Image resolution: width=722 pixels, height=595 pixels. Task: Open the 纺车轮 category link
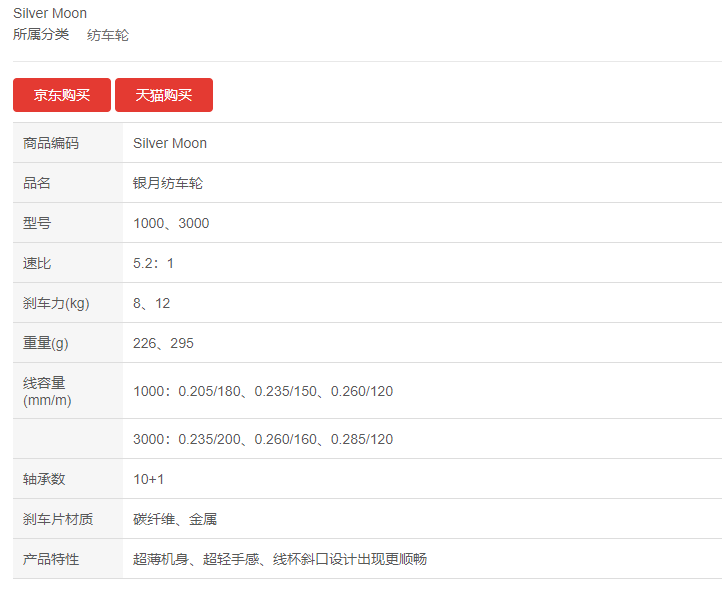point(108,35)
